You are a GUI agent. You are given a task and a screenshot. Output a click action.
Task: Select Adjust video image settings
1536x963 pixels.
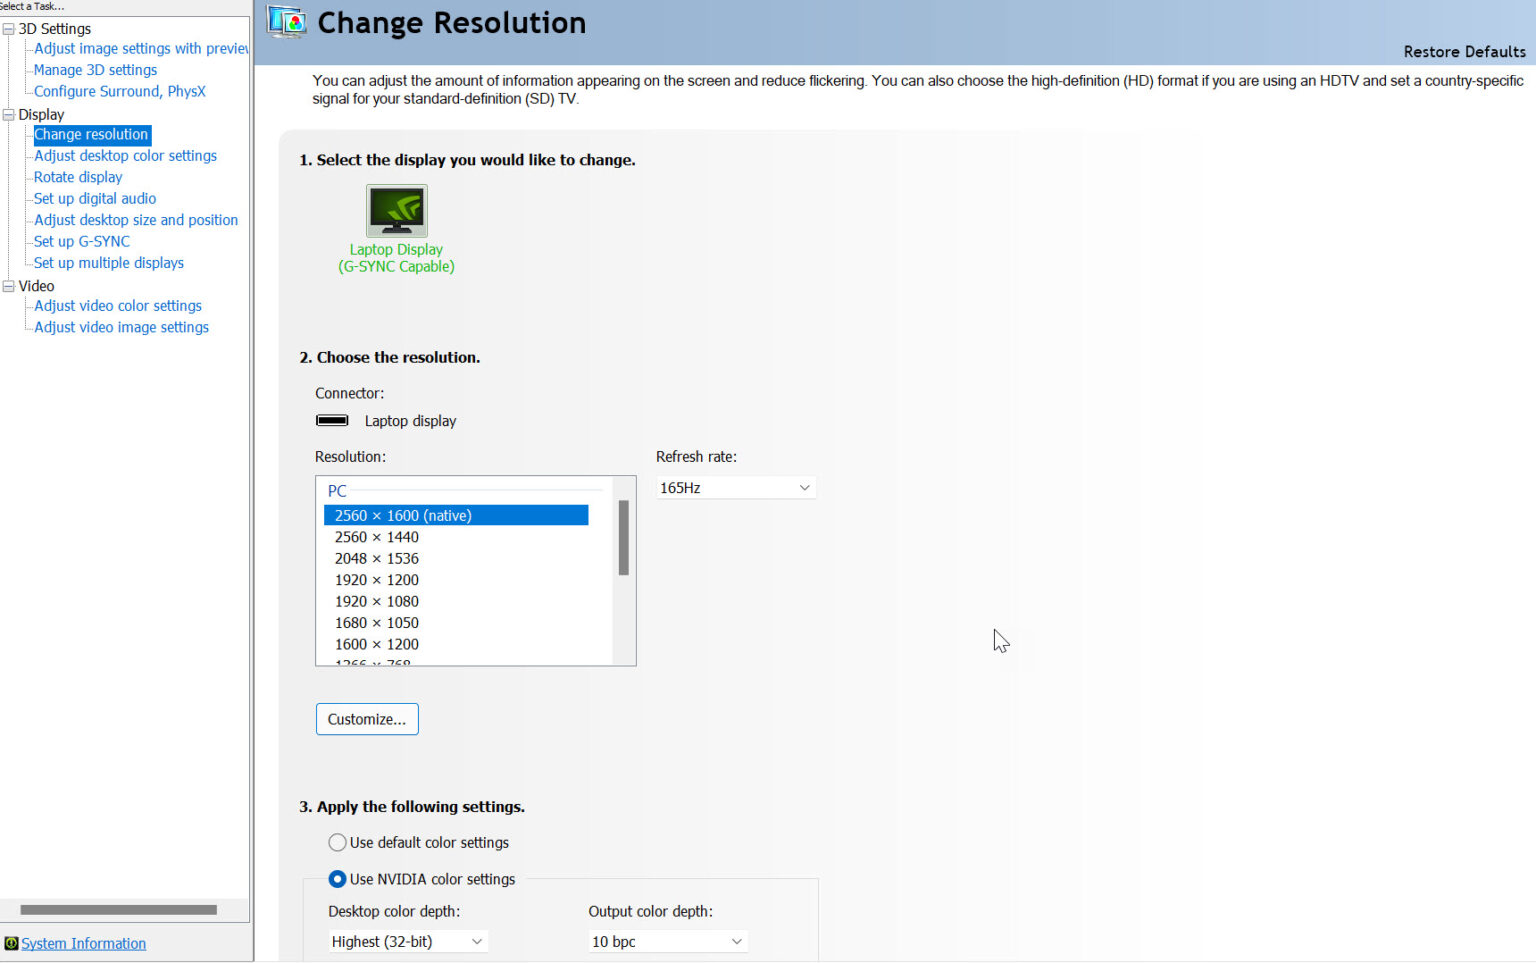pyautogui.click(x=120, y=327)
